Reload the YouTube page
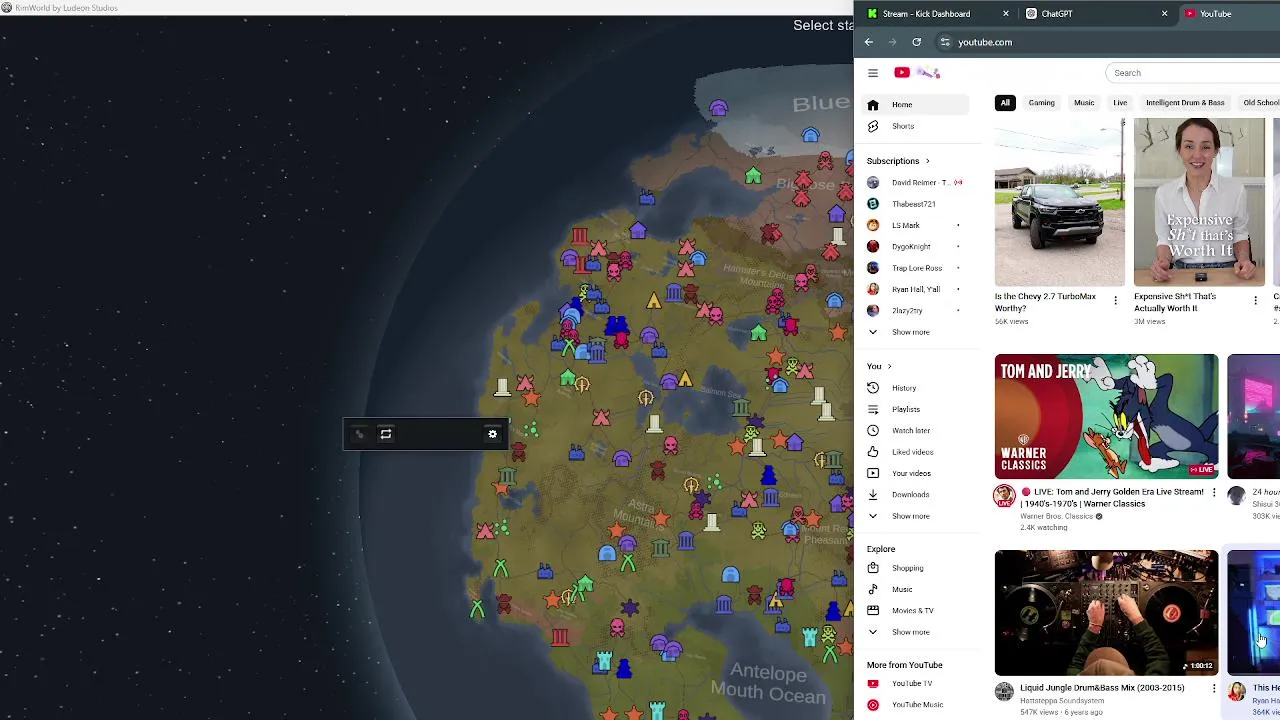The width and height of the screenshot is (1280, 720). click(917, 42)
